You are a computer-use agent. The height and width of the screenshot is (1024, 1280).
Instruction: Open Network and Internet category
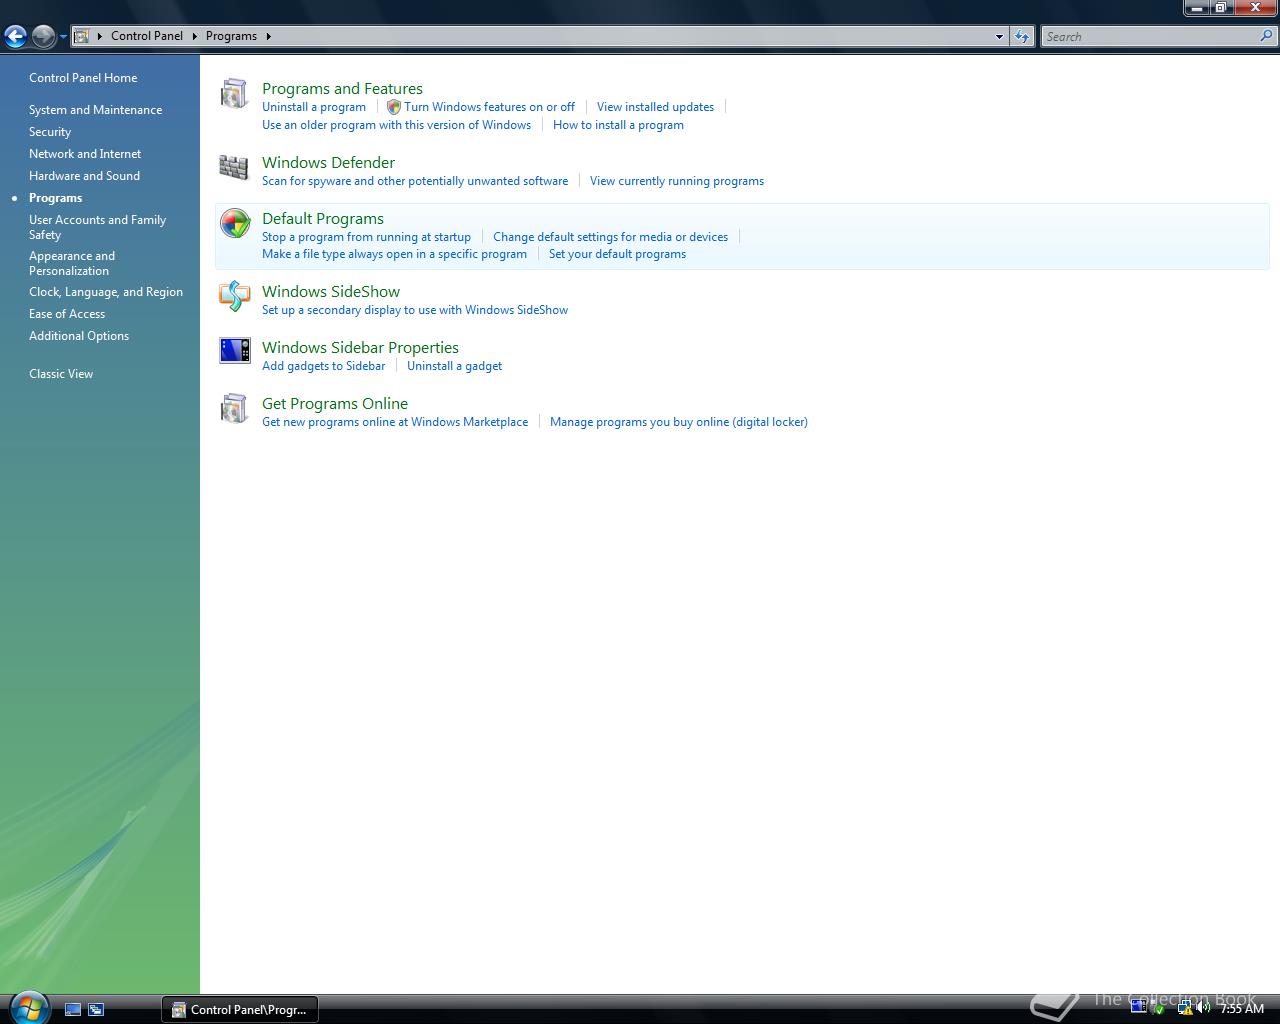[85, 154]
